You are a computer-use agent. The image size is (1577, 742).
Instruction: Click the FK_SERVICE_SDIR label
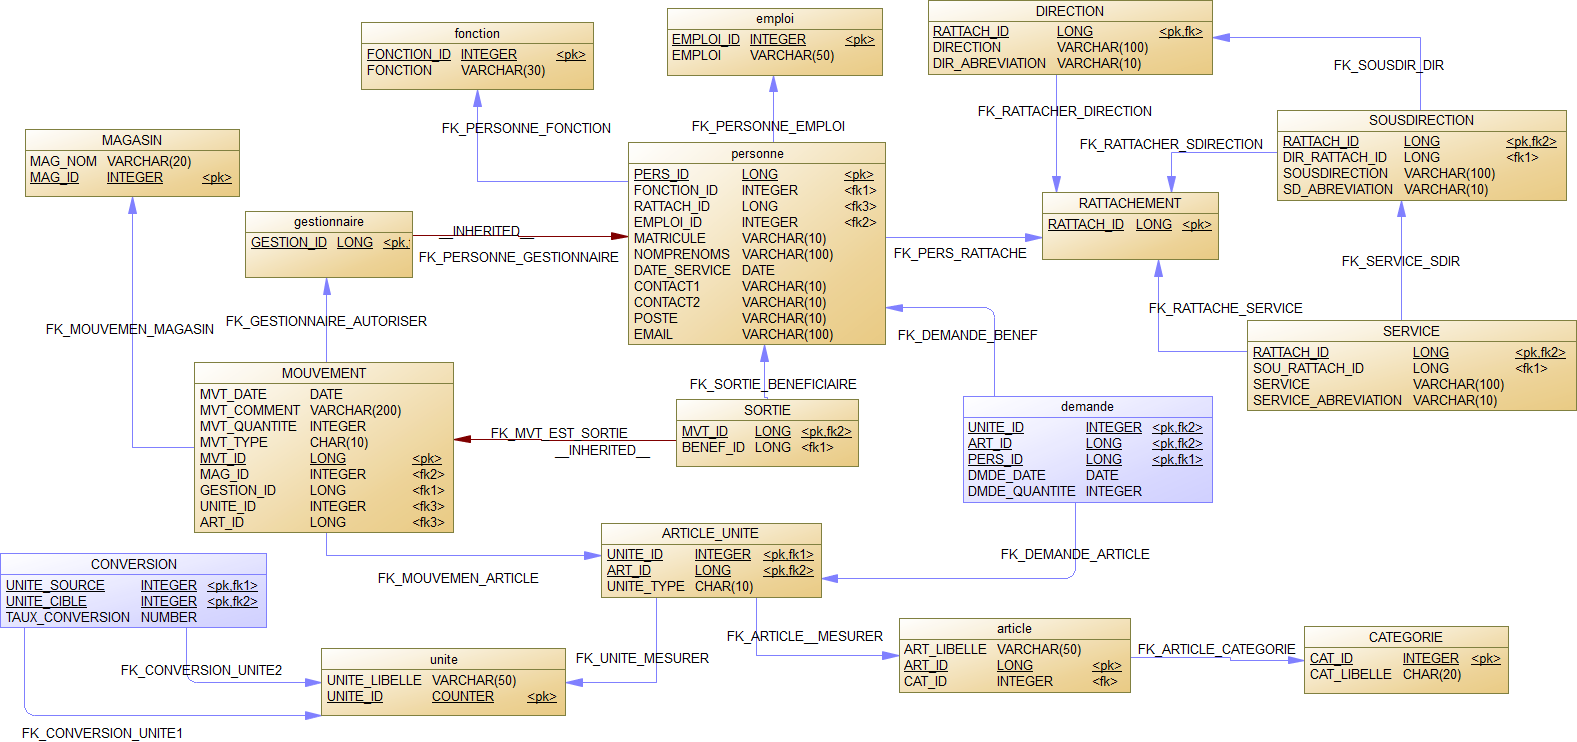pos(1401,261)
